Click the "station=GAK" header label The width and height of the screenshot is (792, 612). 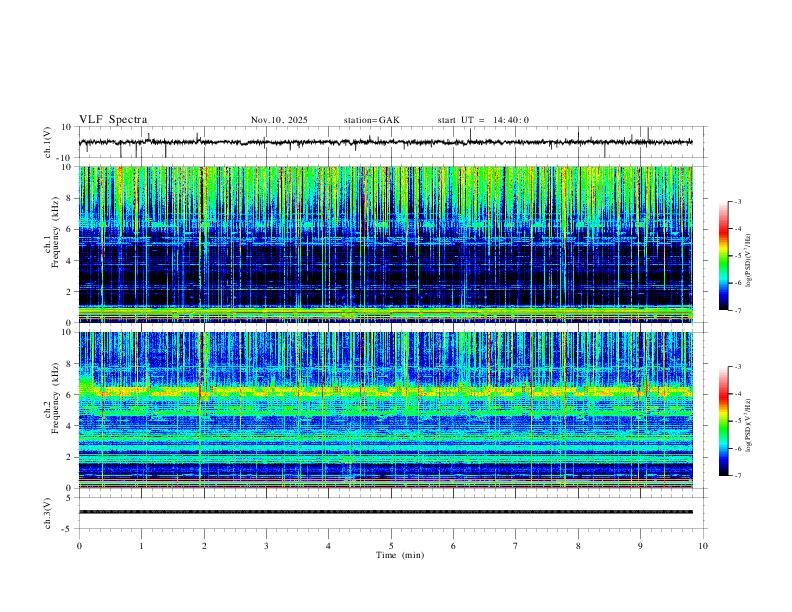click(x=371, y=120)
